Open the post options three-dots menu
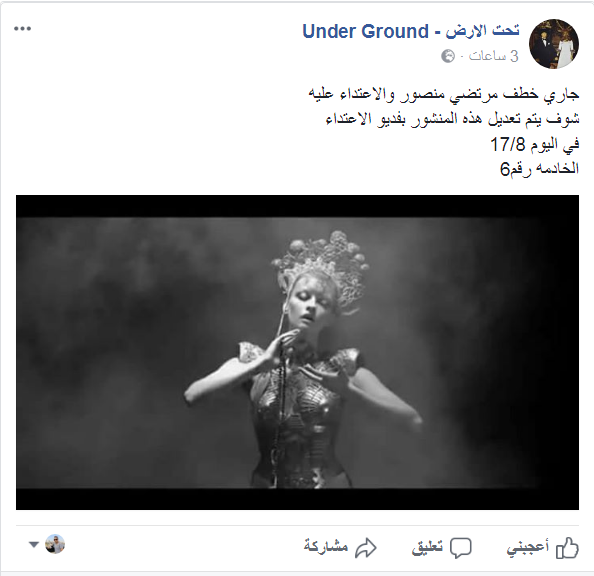Viewport: 594px width, 576px height. pos(22,29)
